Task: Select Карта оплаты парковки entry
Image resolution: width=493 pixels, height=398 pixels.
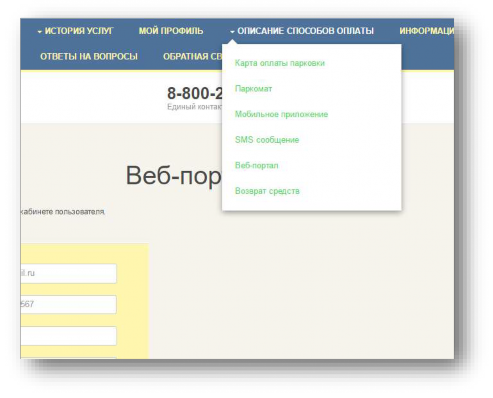Action: coord(280,63)
